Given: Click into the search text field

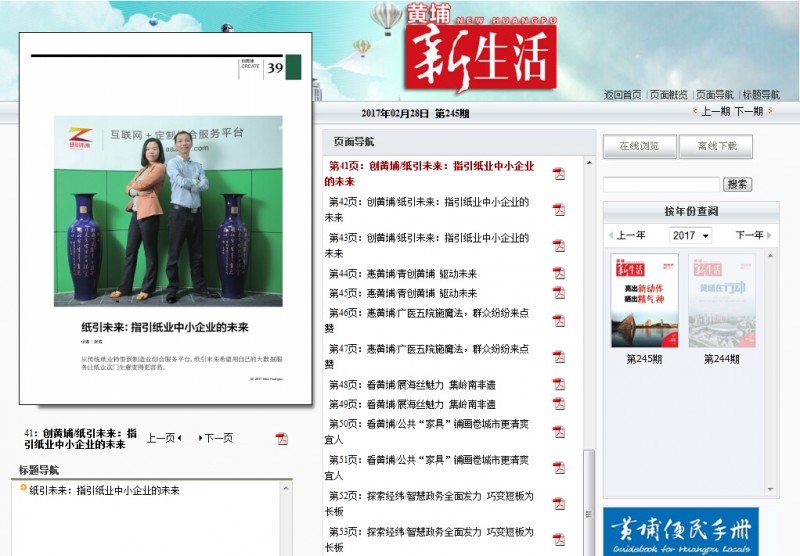Looking at the screenshot, I should coord(661,185).
